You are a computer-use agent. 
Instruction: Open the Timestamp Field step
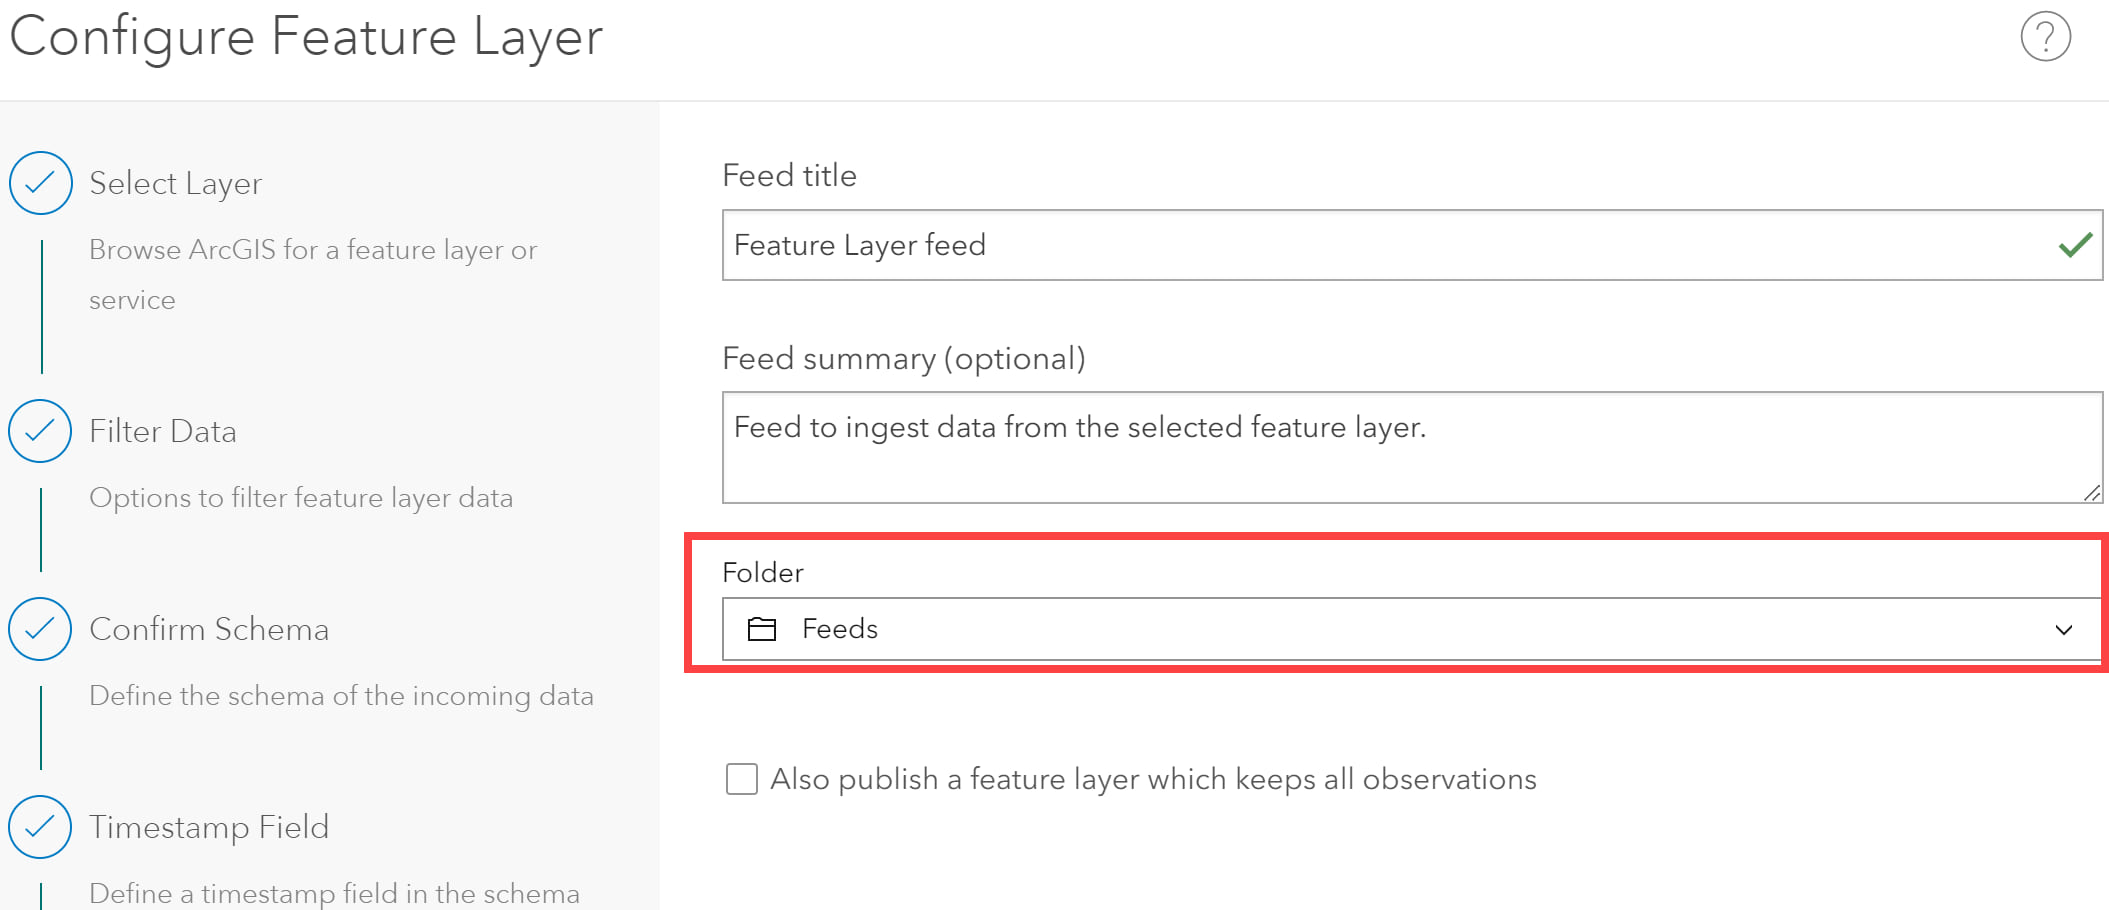(x=209, y=827)
